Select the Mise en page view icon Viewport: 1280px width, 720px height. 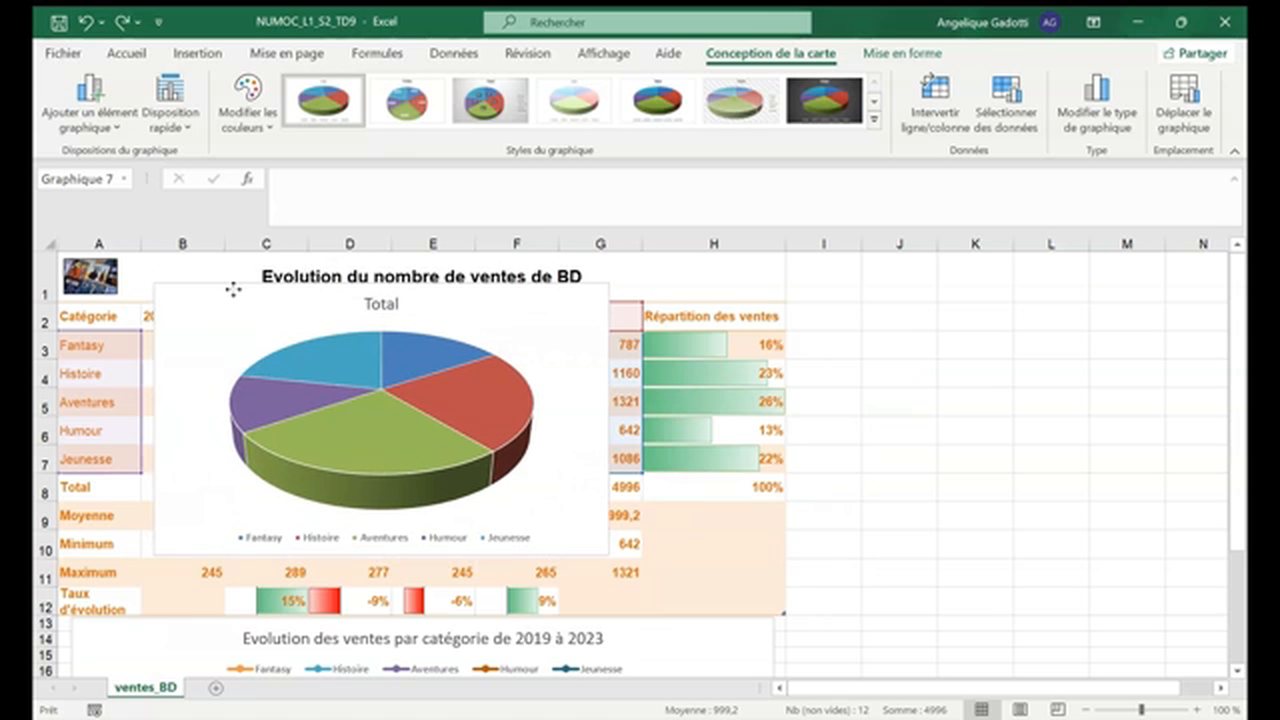tap(1019, 709)
